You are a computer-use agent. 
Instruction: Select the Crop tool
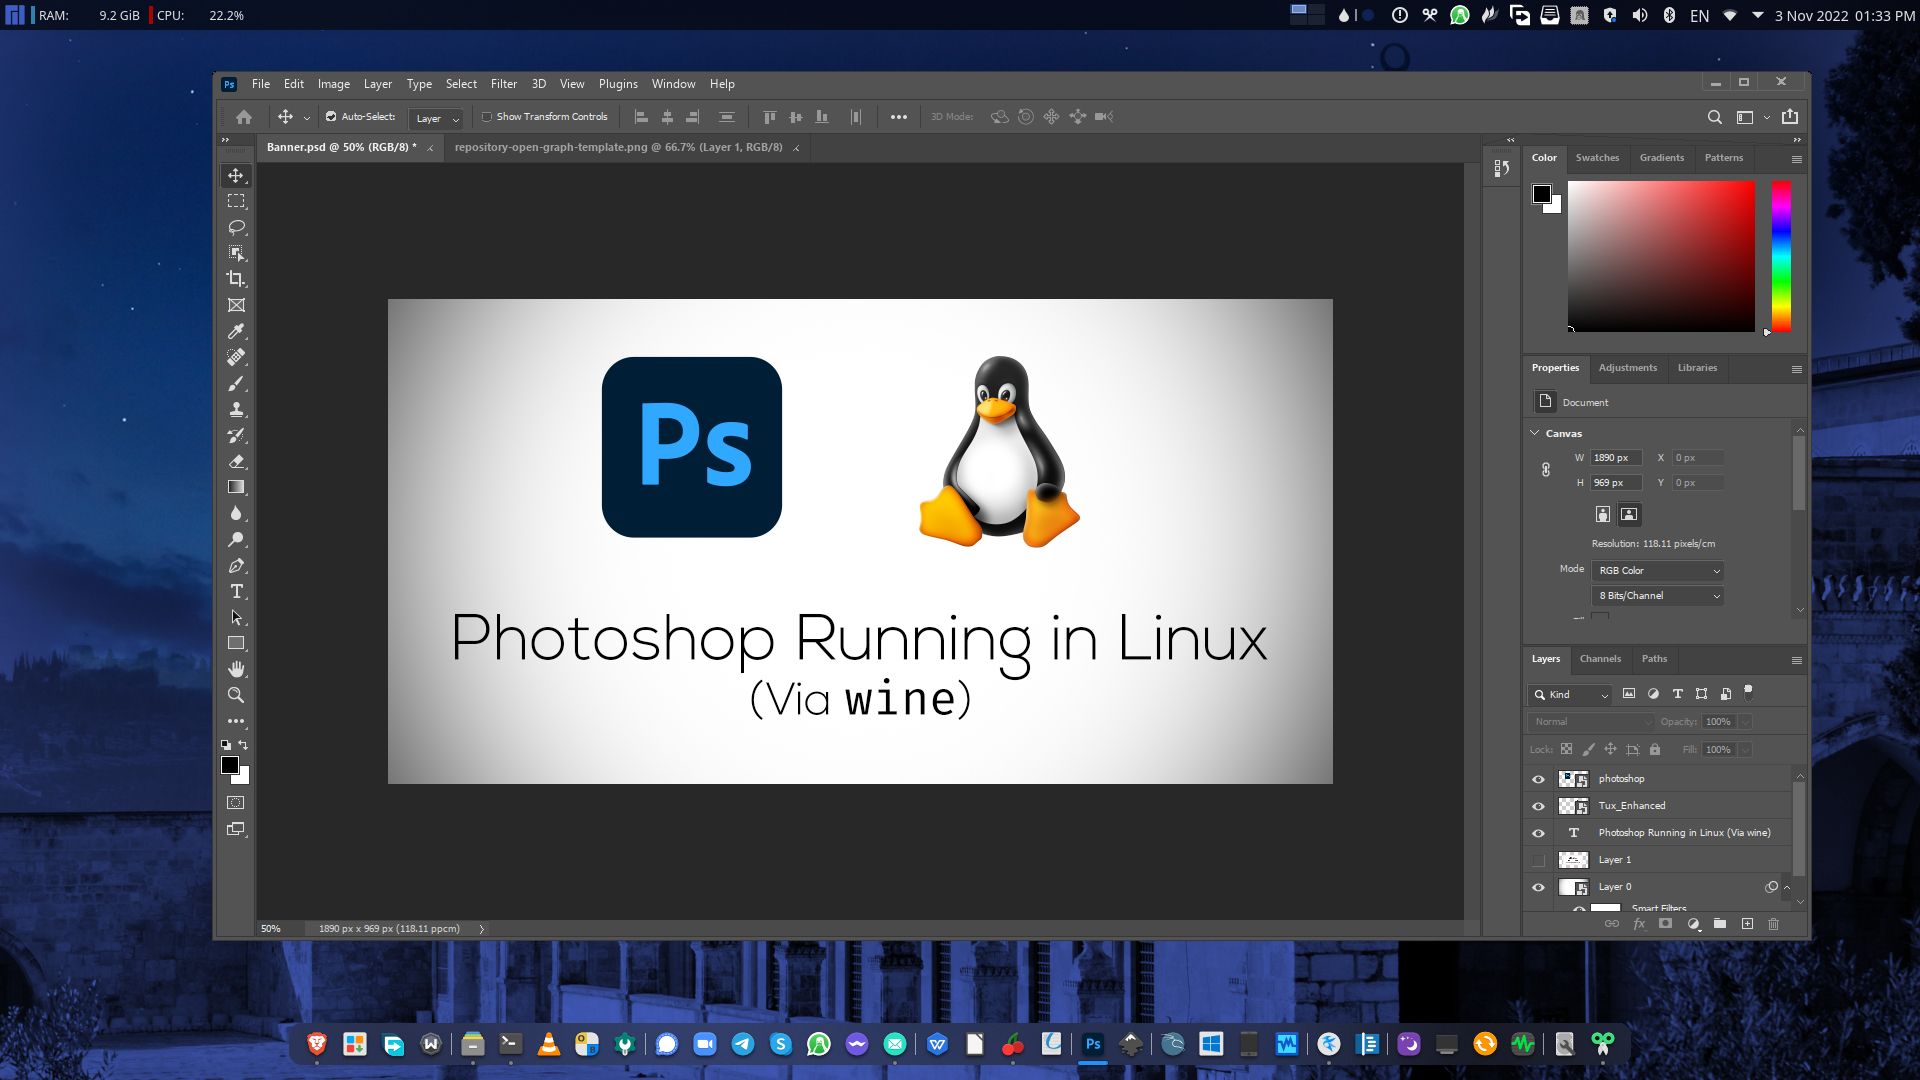[x=237, y=279]
